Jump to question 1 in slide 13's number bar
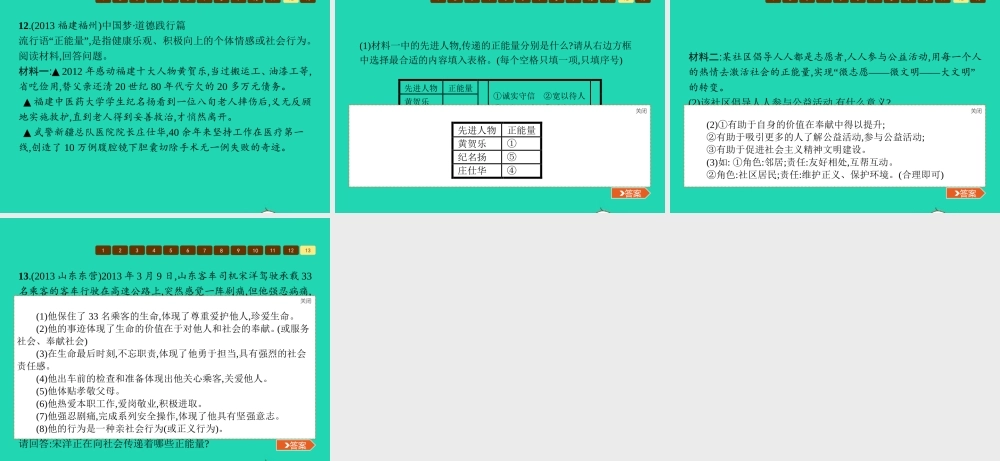This screenshot has width=1000, height=461. click(103, 251)
